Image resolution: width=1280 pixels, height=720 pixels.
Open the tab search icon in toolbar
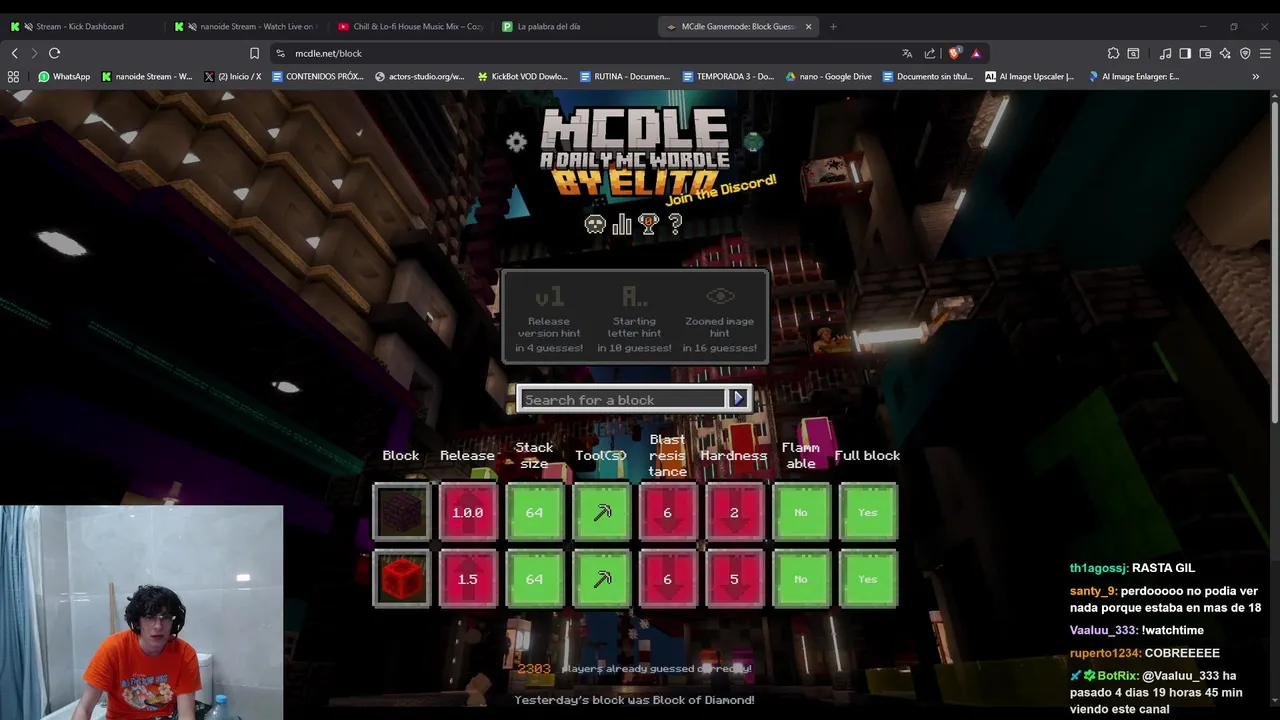1133,53
